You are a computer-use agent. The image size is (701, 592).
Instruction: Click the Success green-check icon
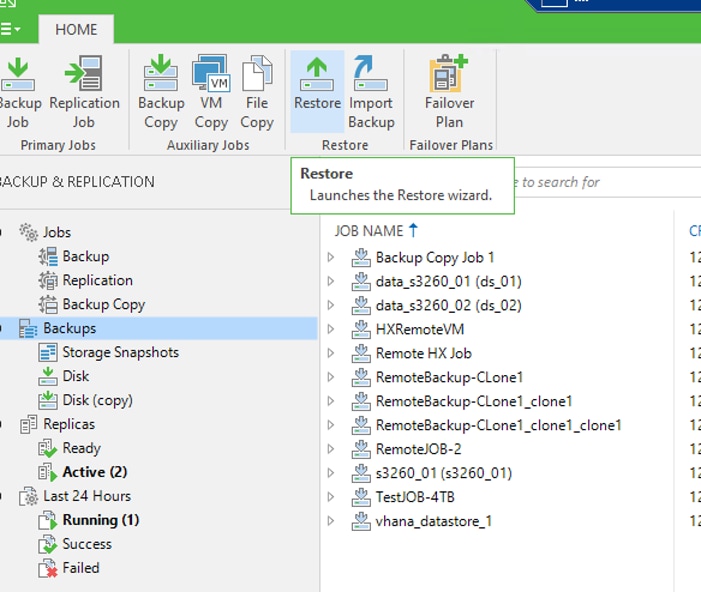[48, 544]
